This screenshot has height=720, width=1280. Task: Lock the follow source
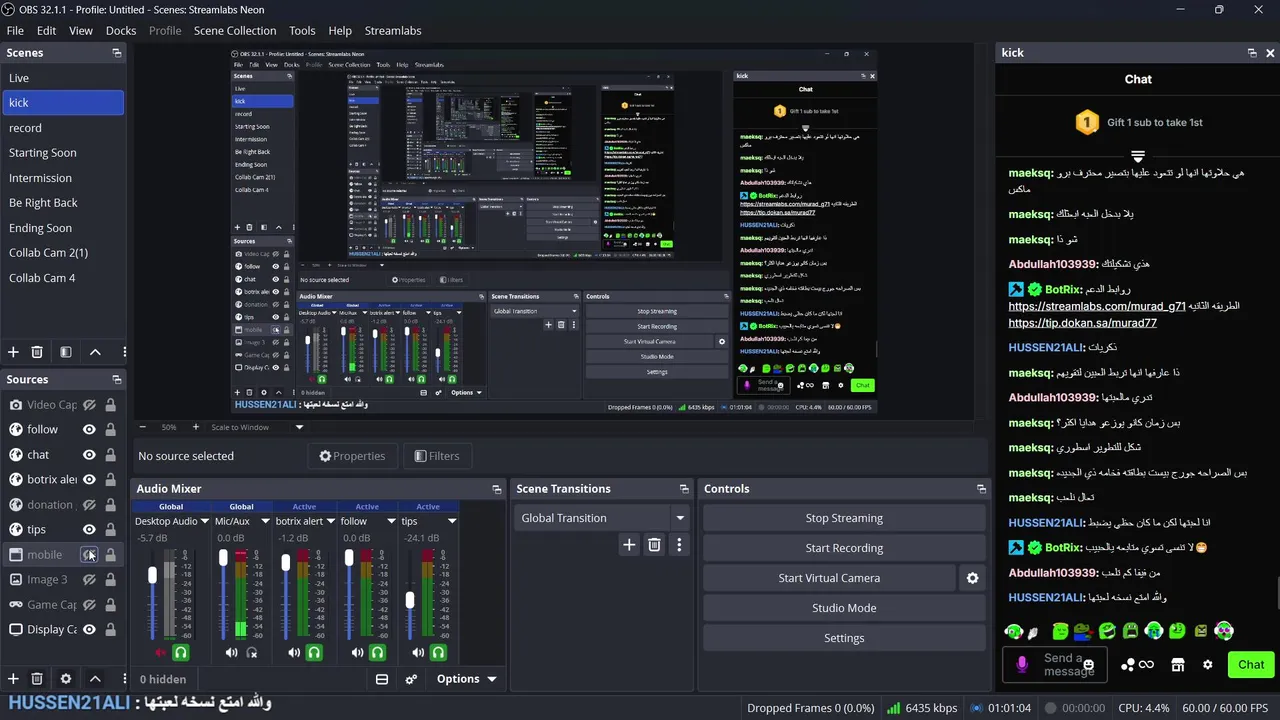point(110,430)
